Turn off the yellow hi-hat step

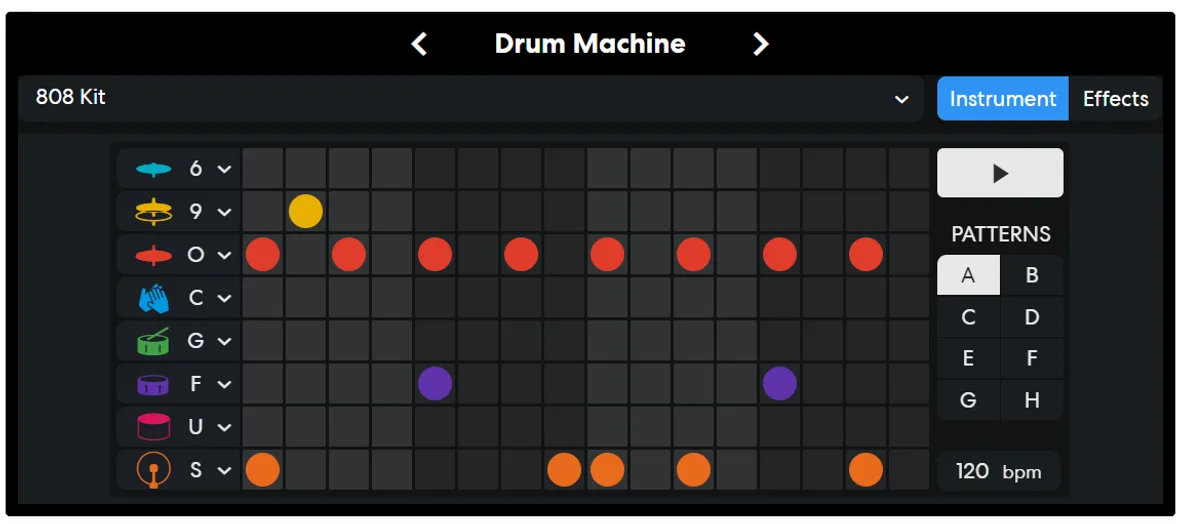pos(306,212)
